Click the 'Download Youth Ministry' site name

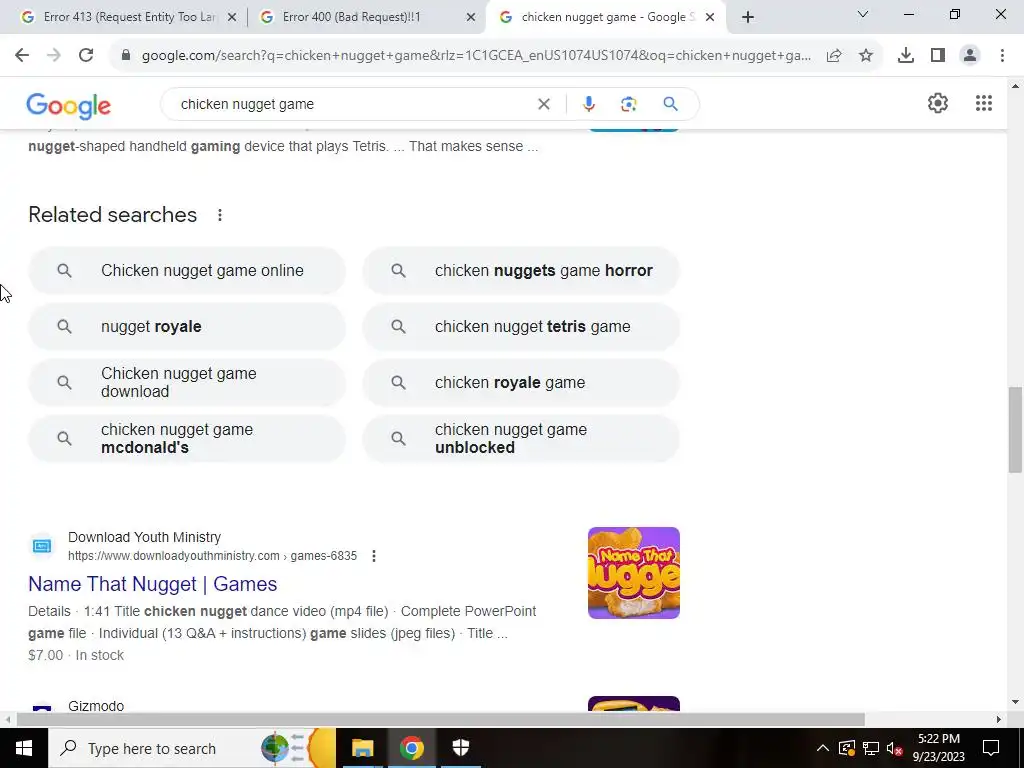(x=144, y=537)
